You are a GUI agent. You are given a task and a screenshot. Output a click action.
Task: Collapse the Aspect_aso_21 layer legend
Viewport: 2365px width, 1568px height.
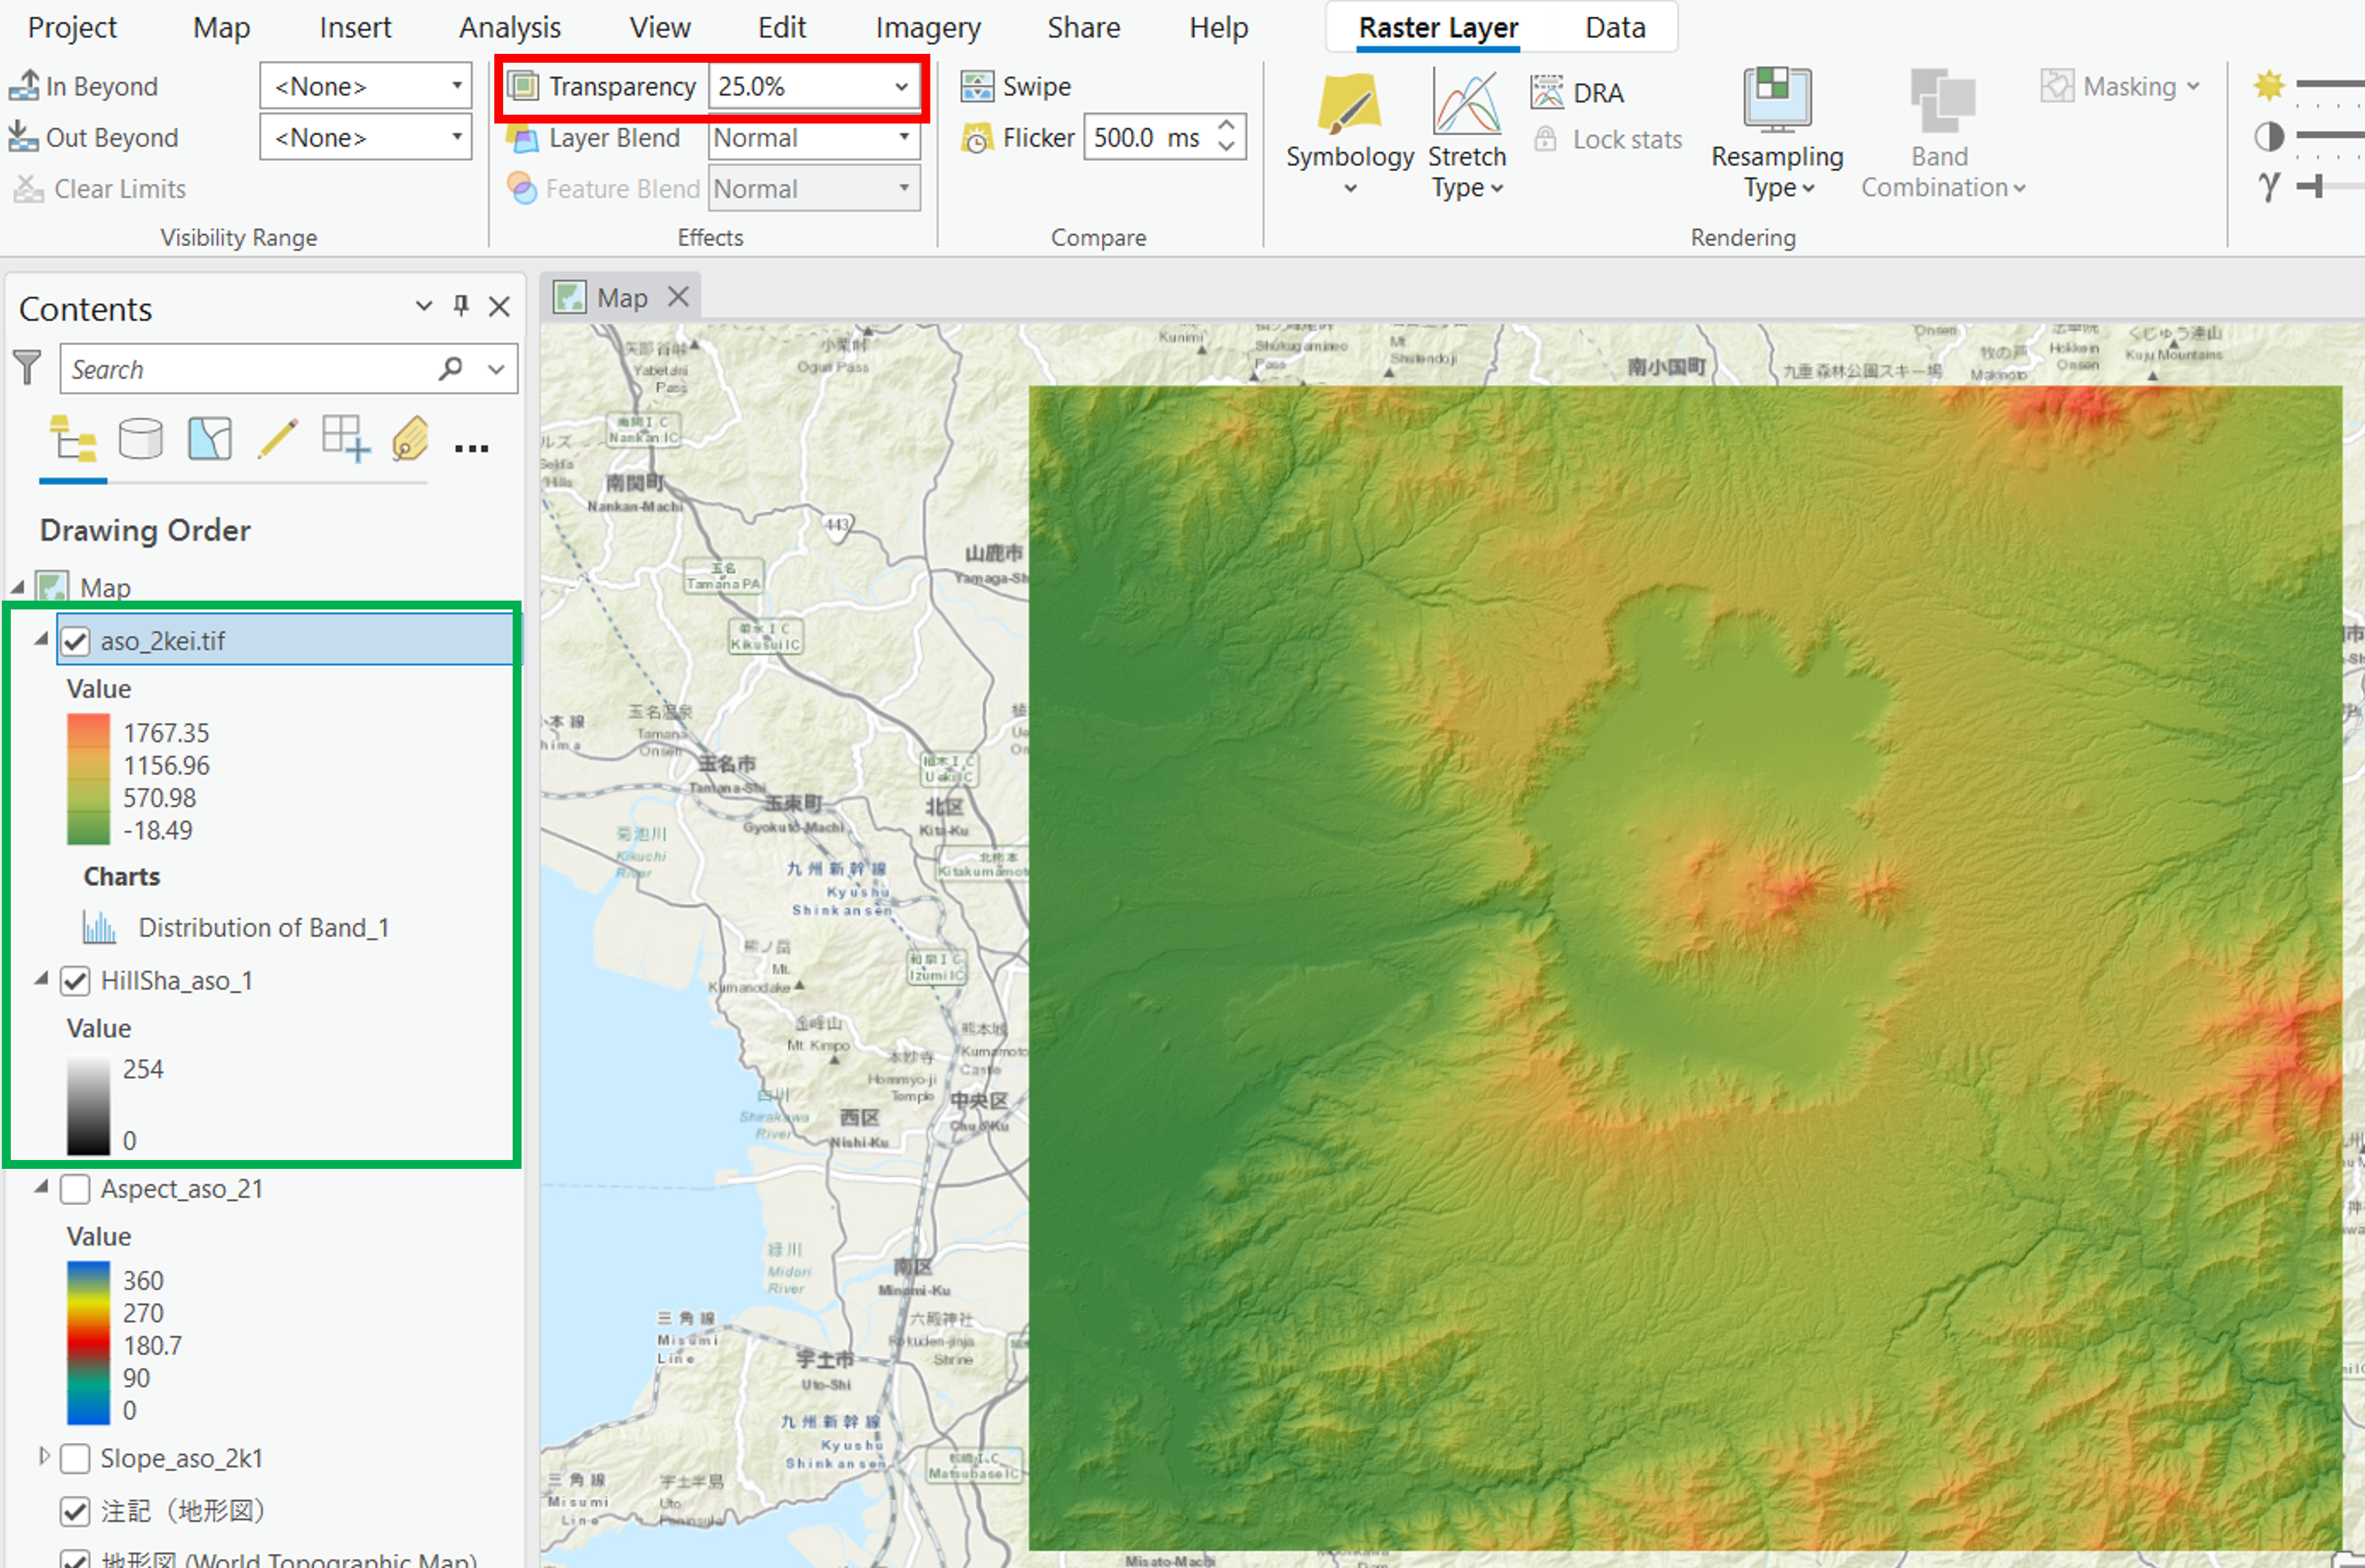(41, 1187)
